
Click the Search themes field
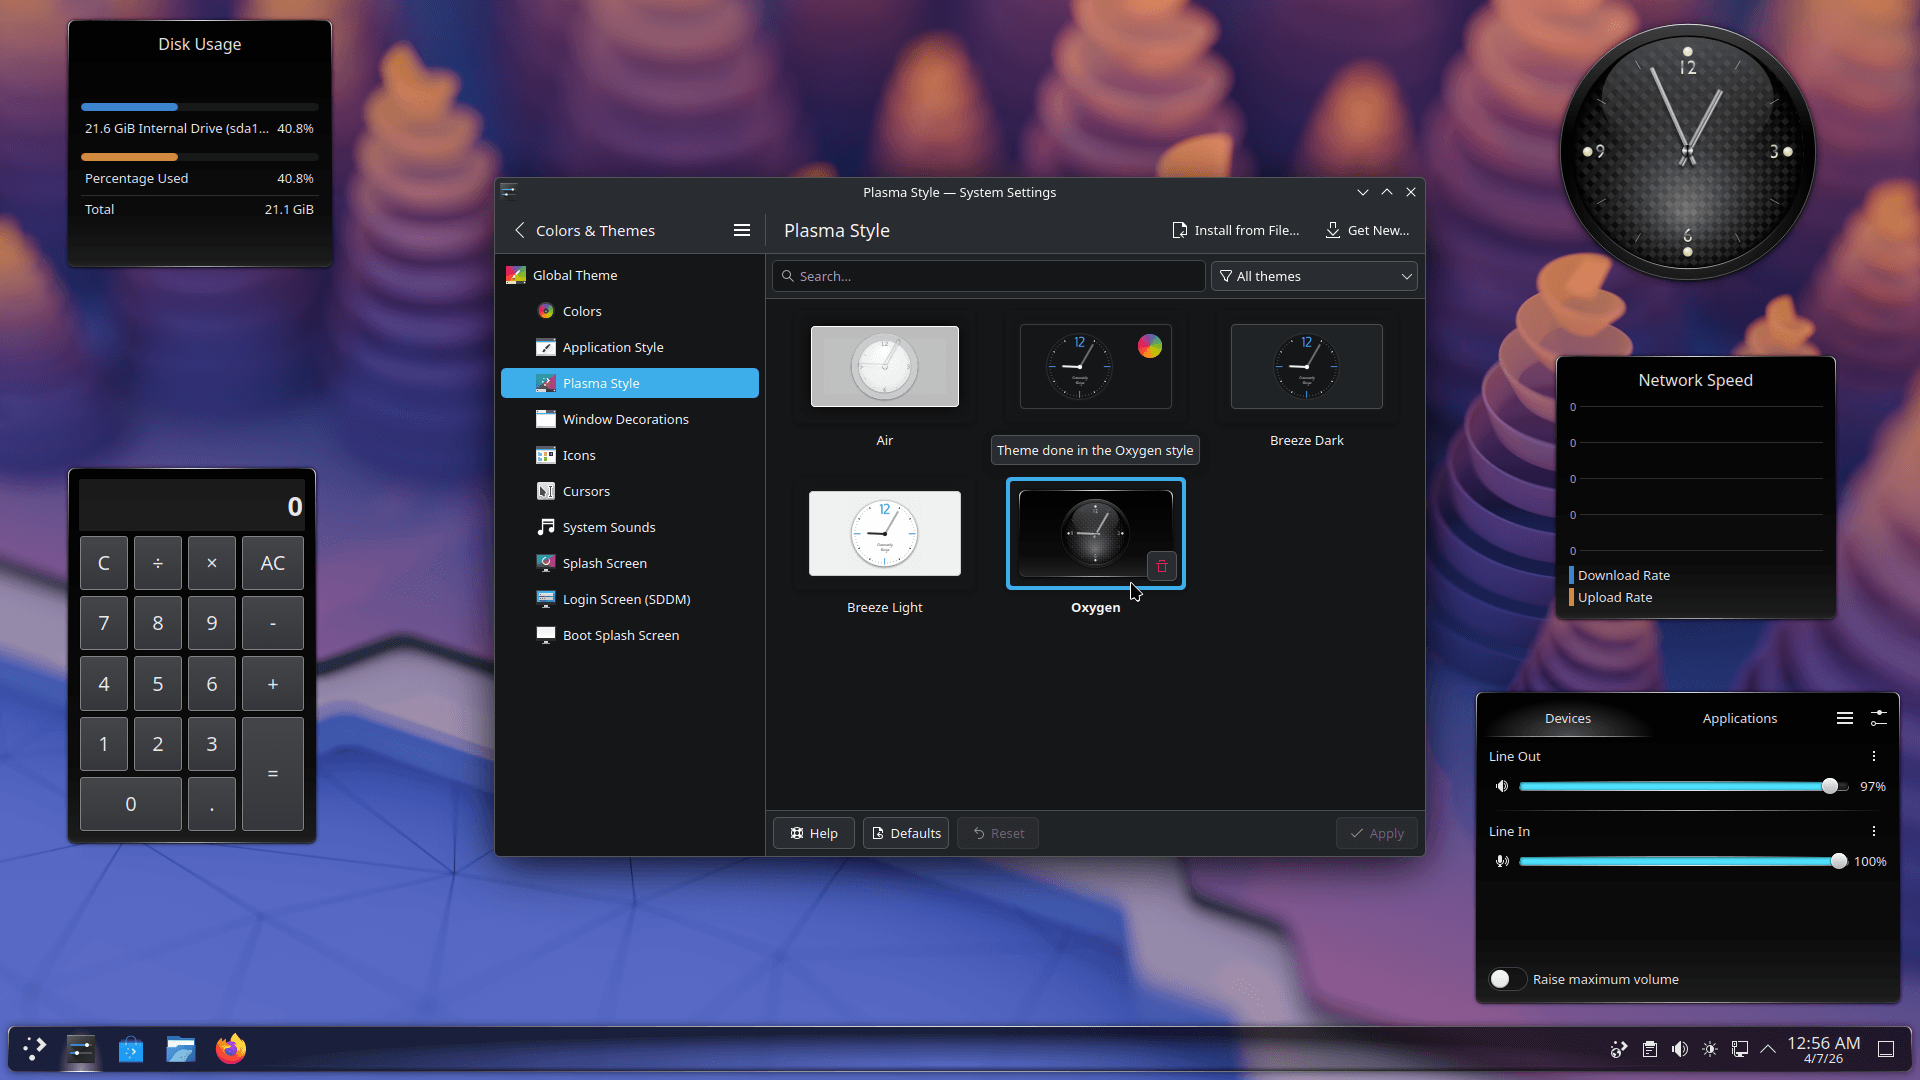(x=988, y=277)
